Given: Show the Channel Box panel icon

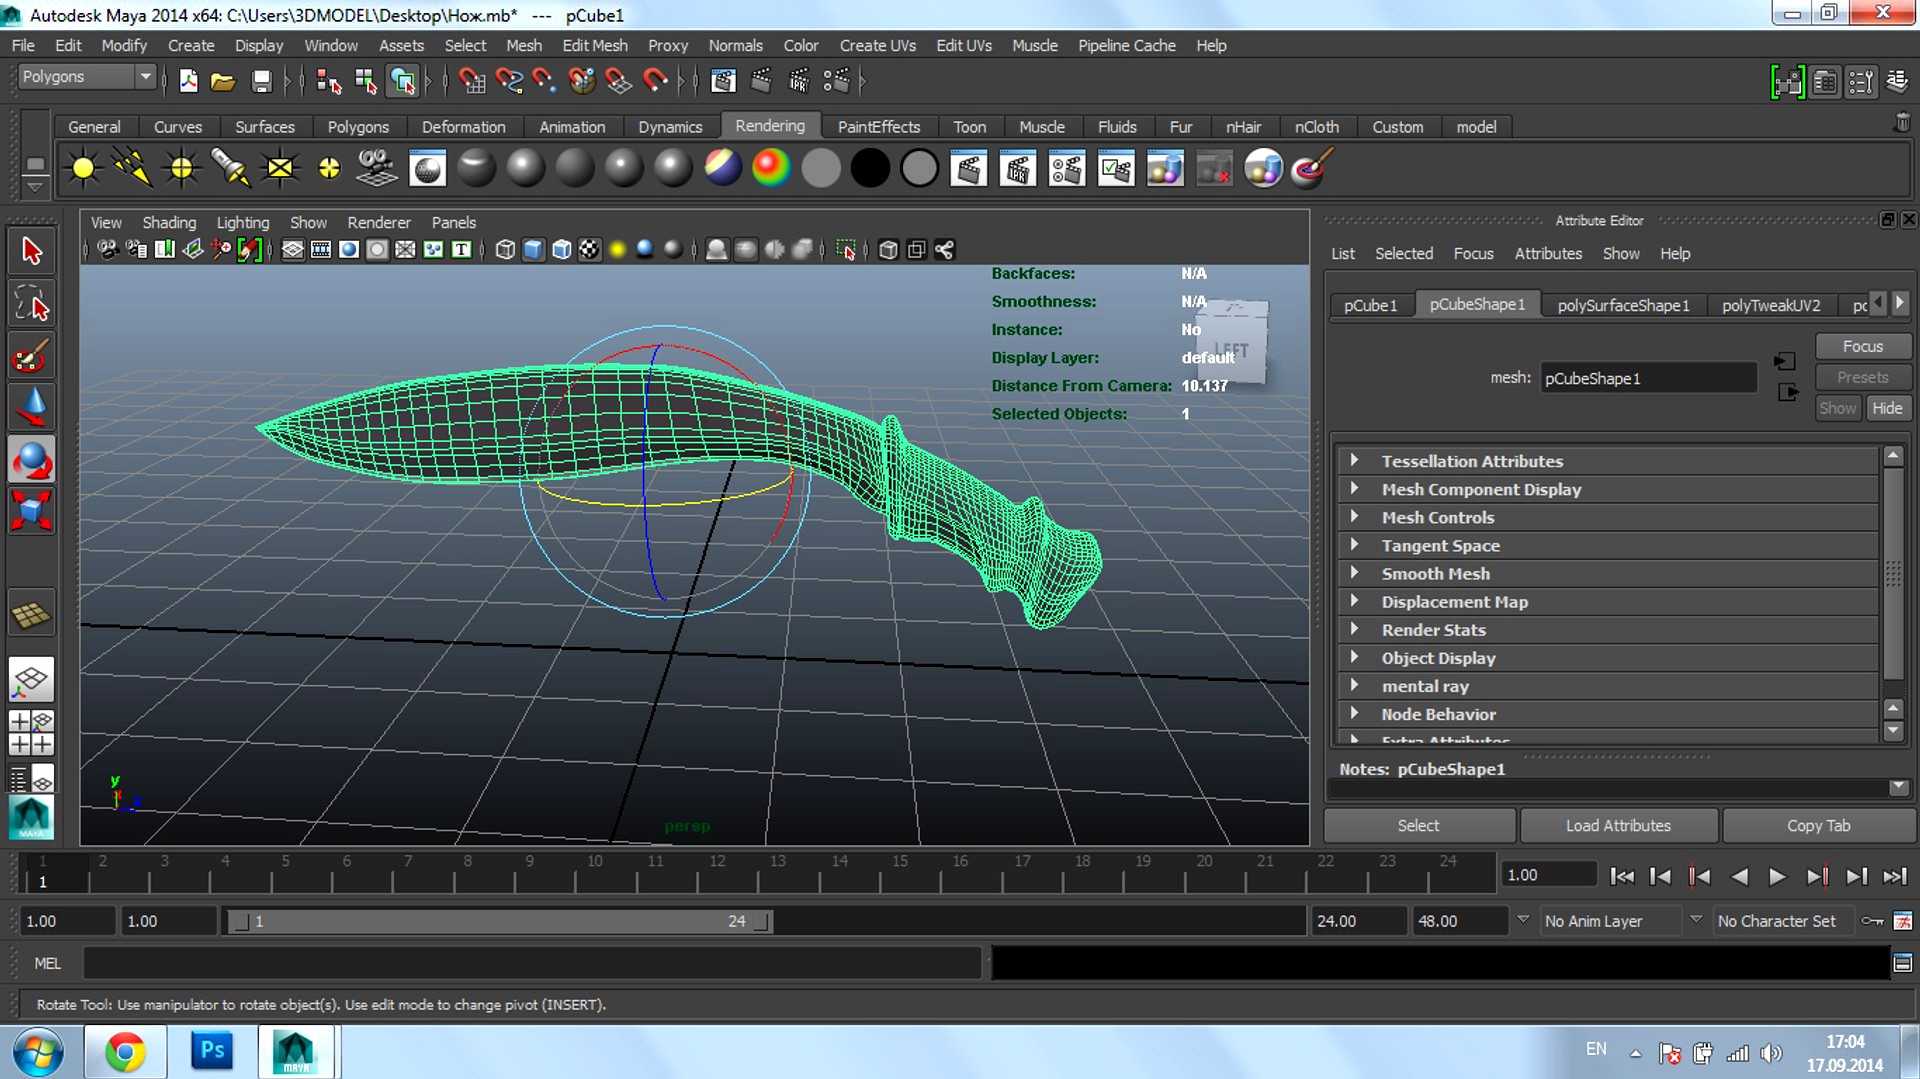Looking at the screenshot, I should pyautogui.click(x=1897, y=81).
